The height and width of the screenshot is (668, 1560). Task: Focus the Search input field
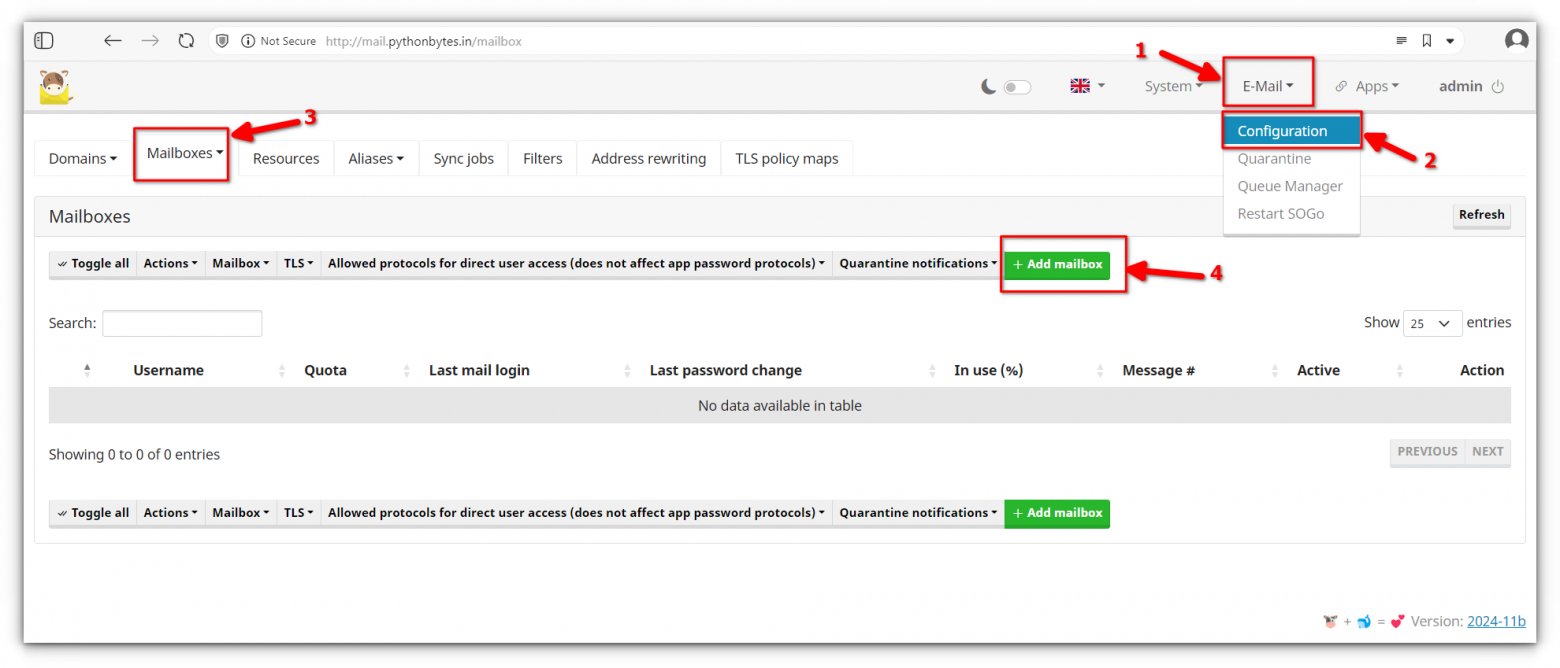coord(182,323)
